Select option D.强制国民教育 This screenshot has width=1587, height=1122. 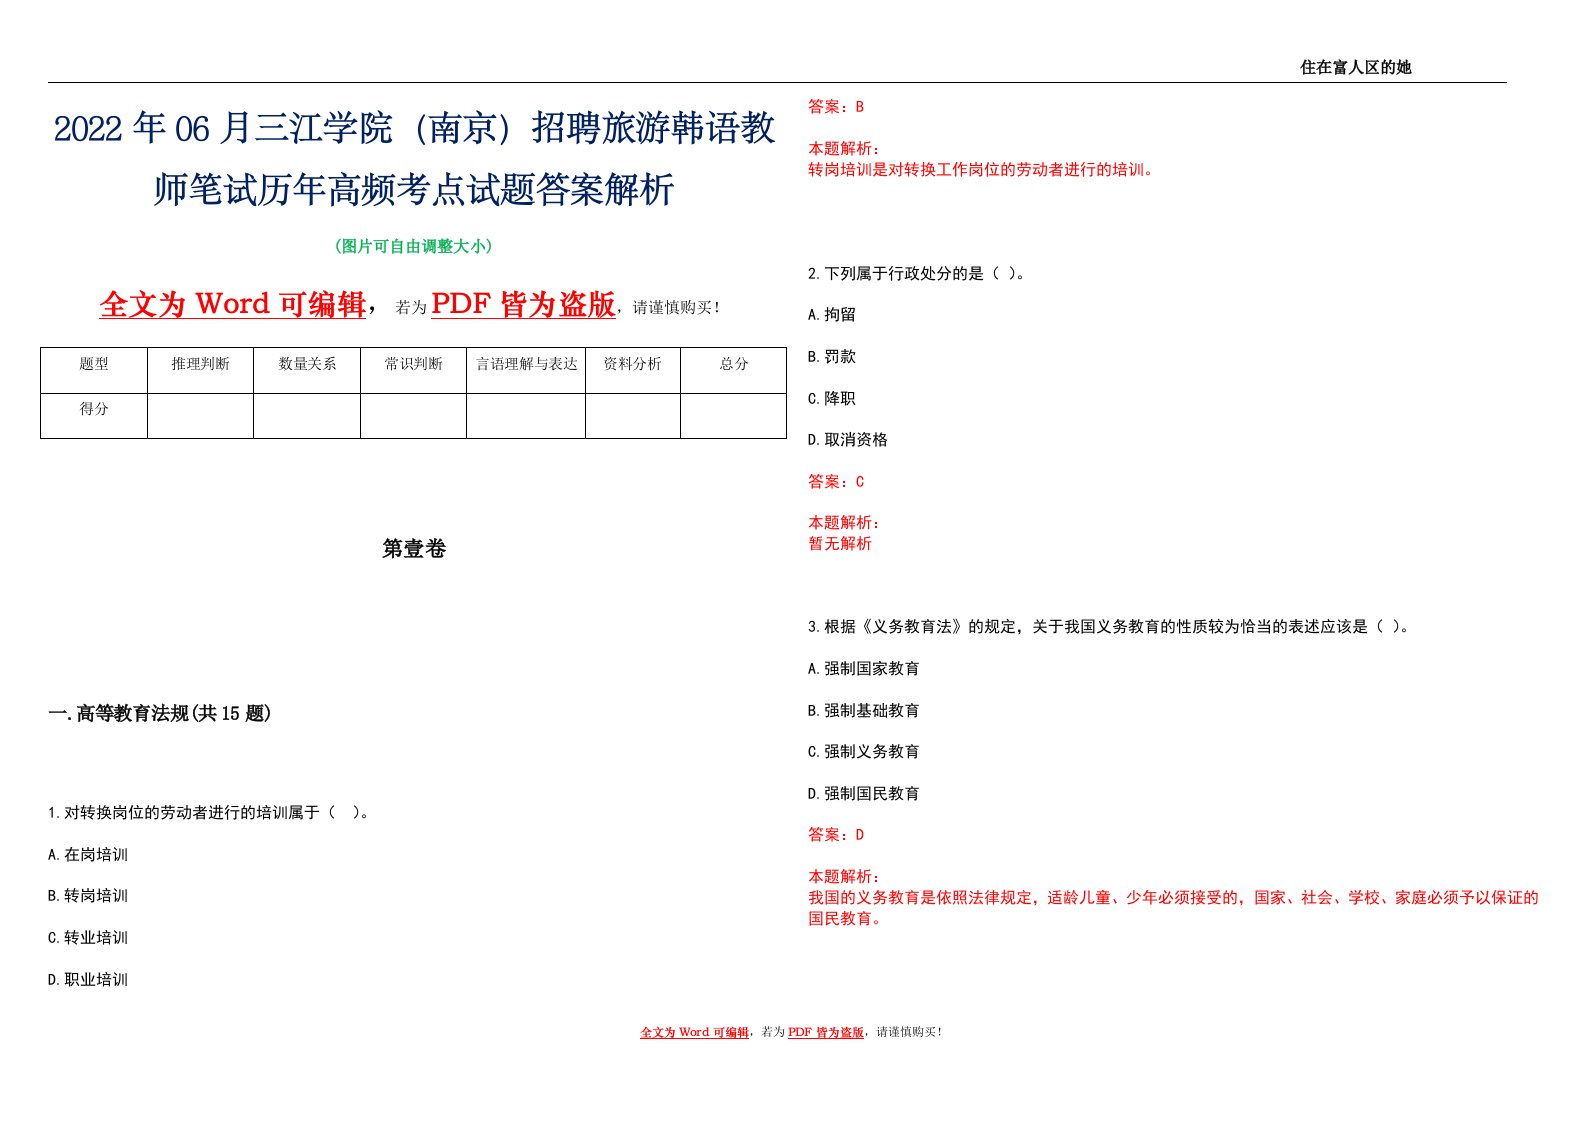click(864, 794)
